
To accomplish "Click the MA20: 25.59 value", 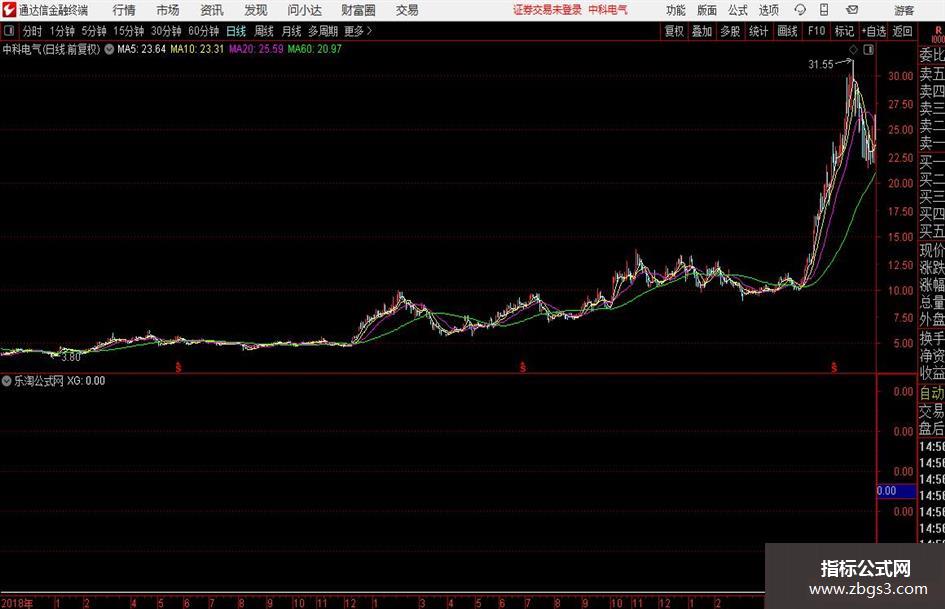I will tap(256, 49).
